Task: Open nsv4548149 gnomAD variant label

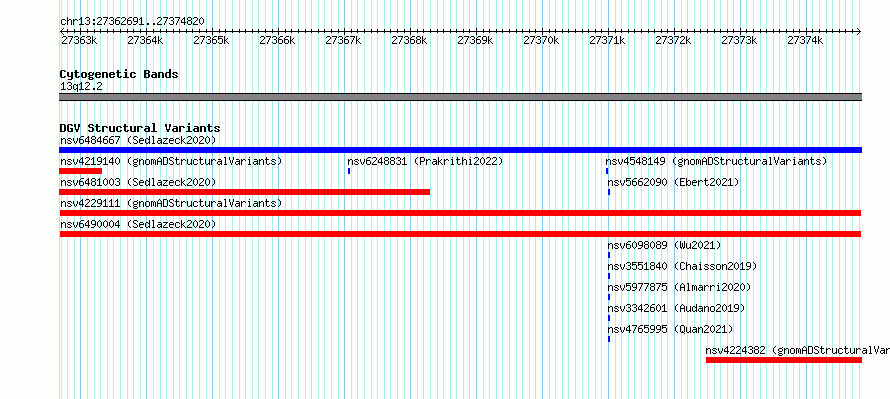Action: tap(716, 161)
